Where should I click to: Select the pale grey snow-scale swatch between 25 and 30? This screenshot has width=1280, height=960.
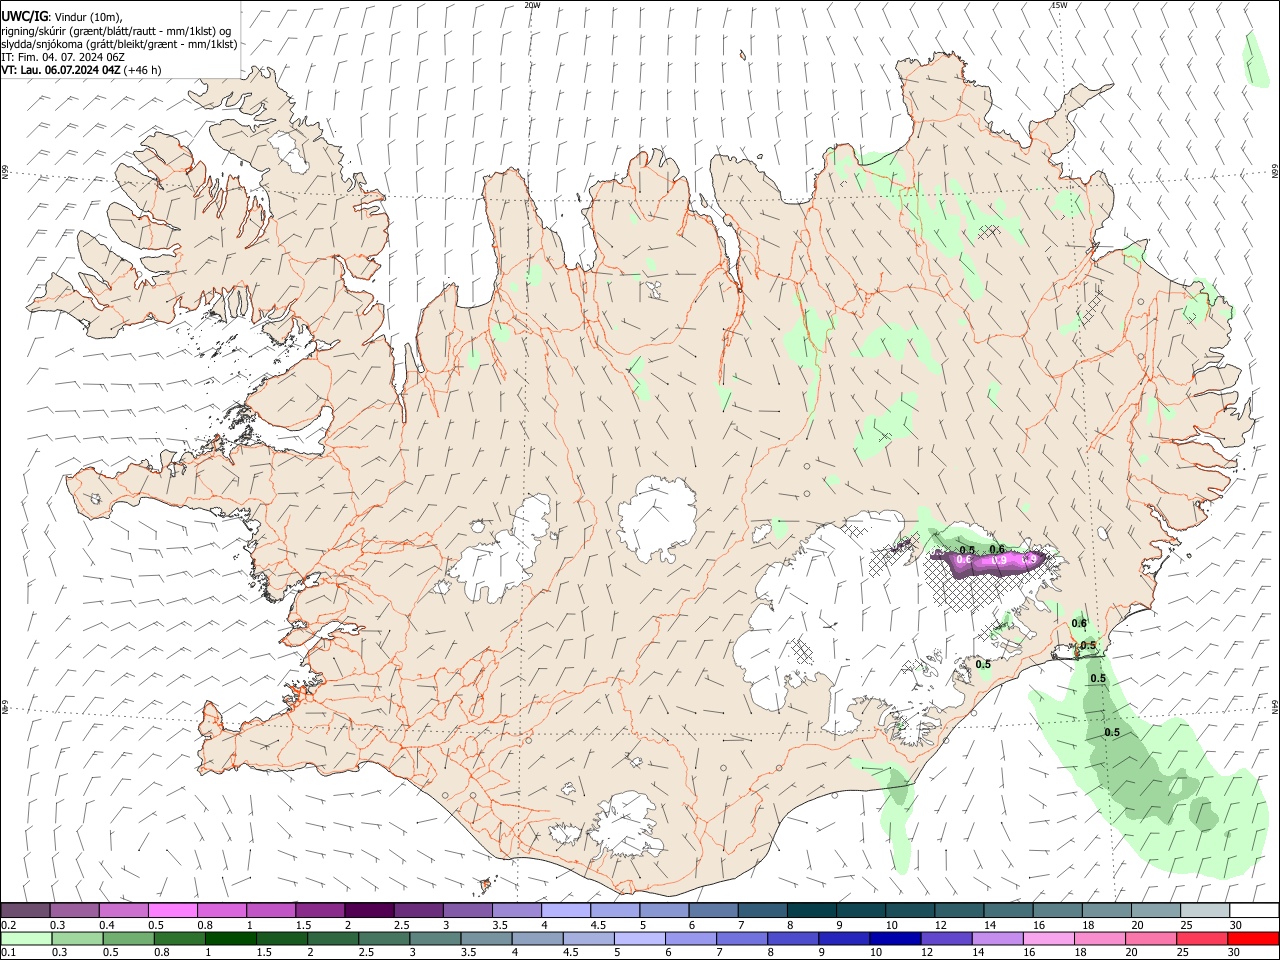click(x=1205, y=910)
